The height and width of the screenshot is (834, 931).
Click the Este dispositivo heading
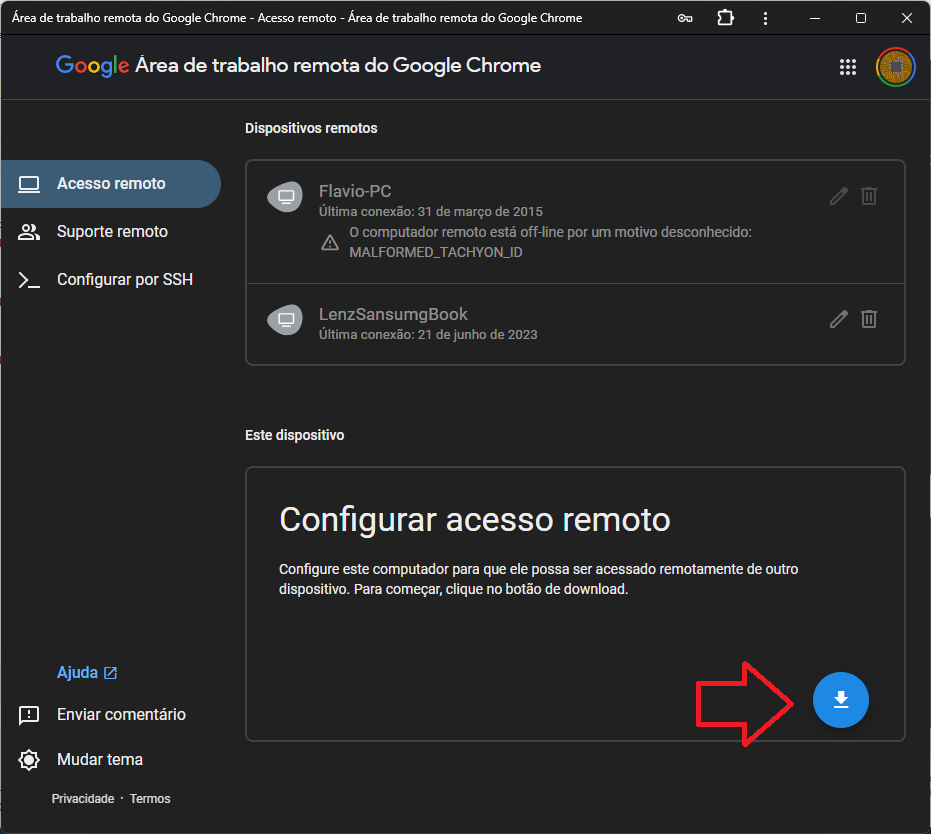click(294, 435)
